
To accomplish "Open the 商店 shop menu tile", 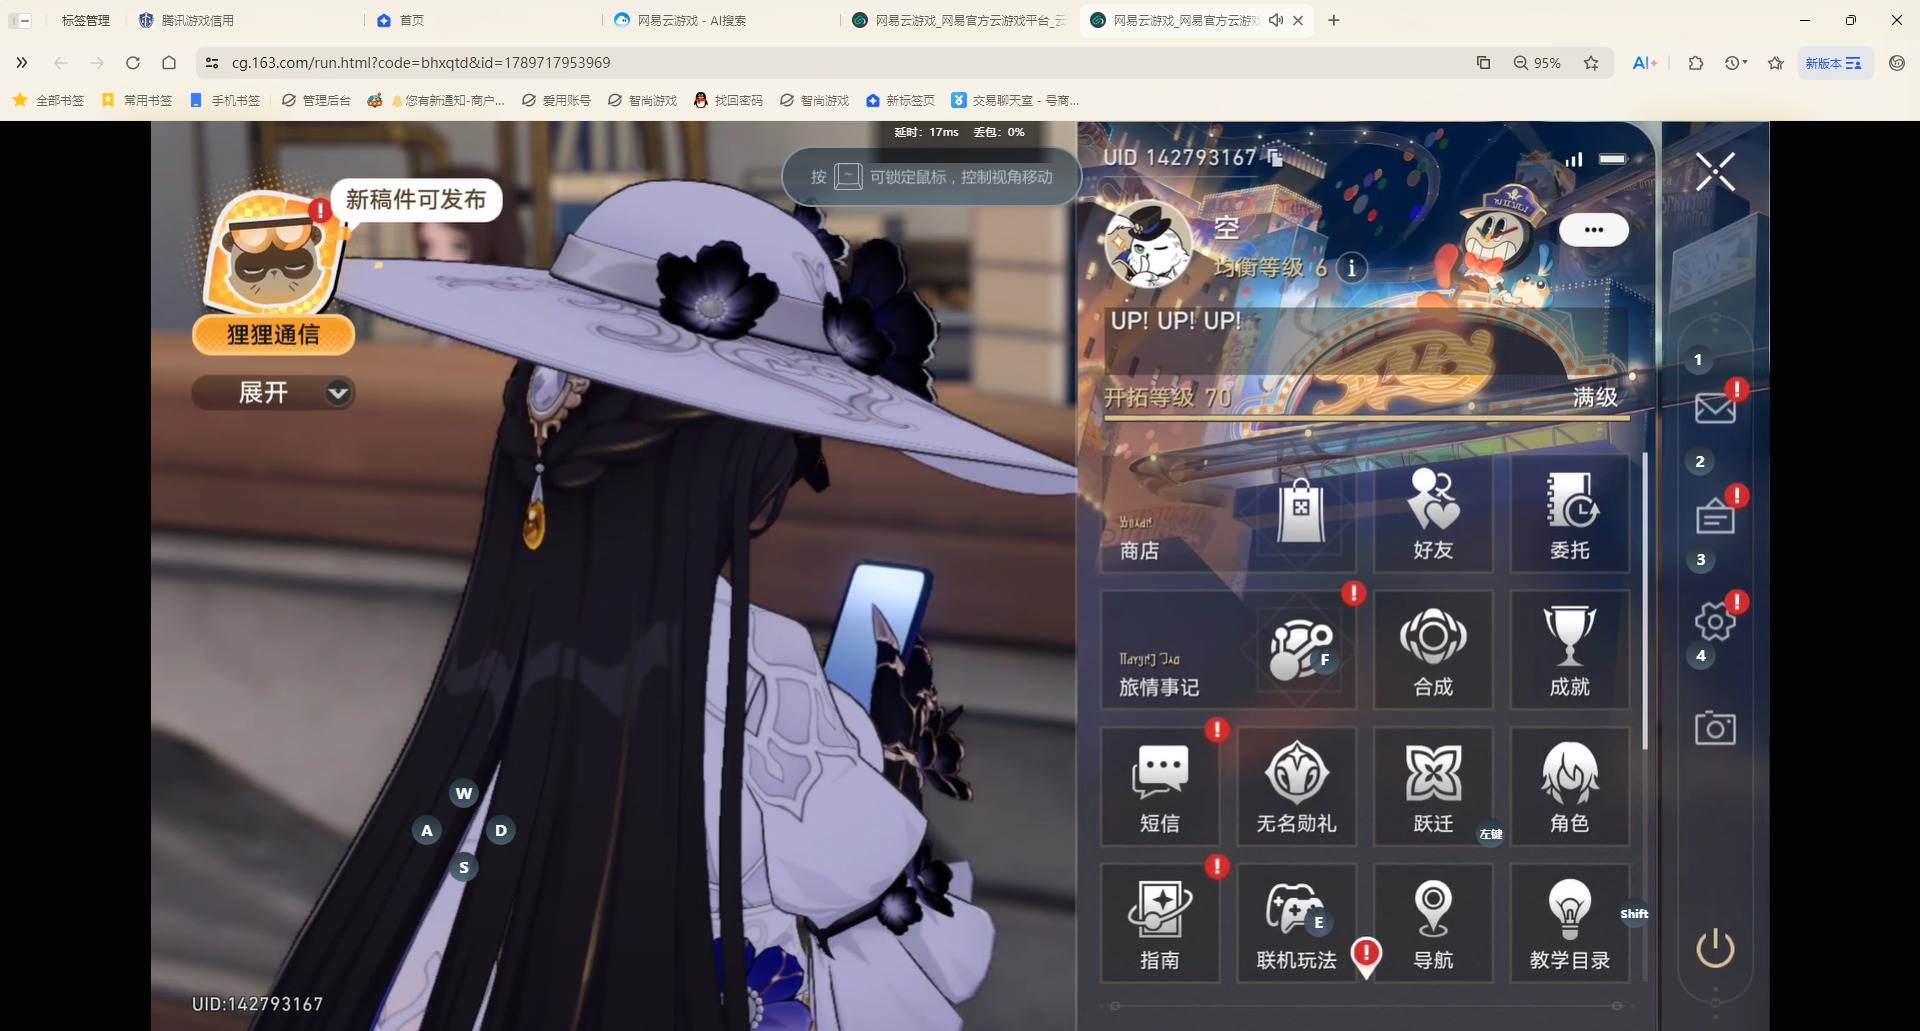I will 1228,514.
